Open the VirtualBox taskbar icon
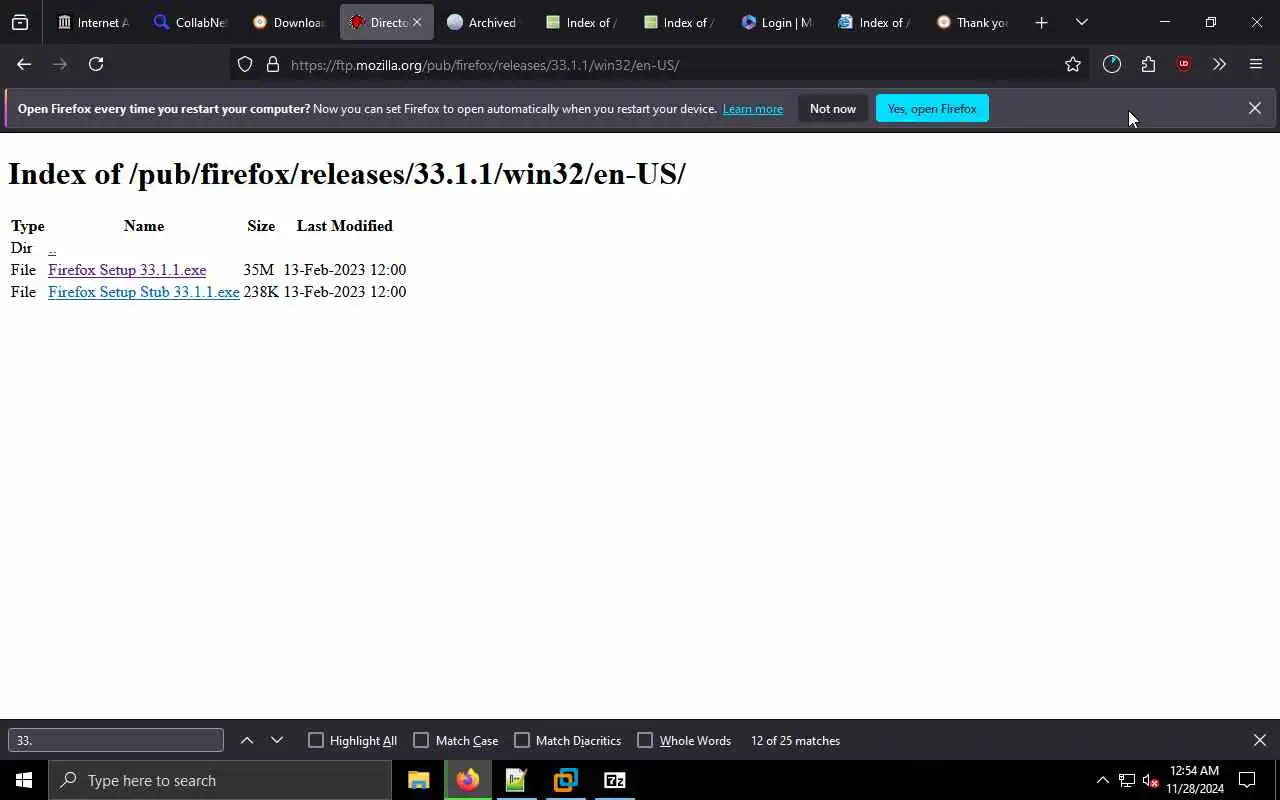Viewport: 1280px width, 800px height. tap(566, 780)
